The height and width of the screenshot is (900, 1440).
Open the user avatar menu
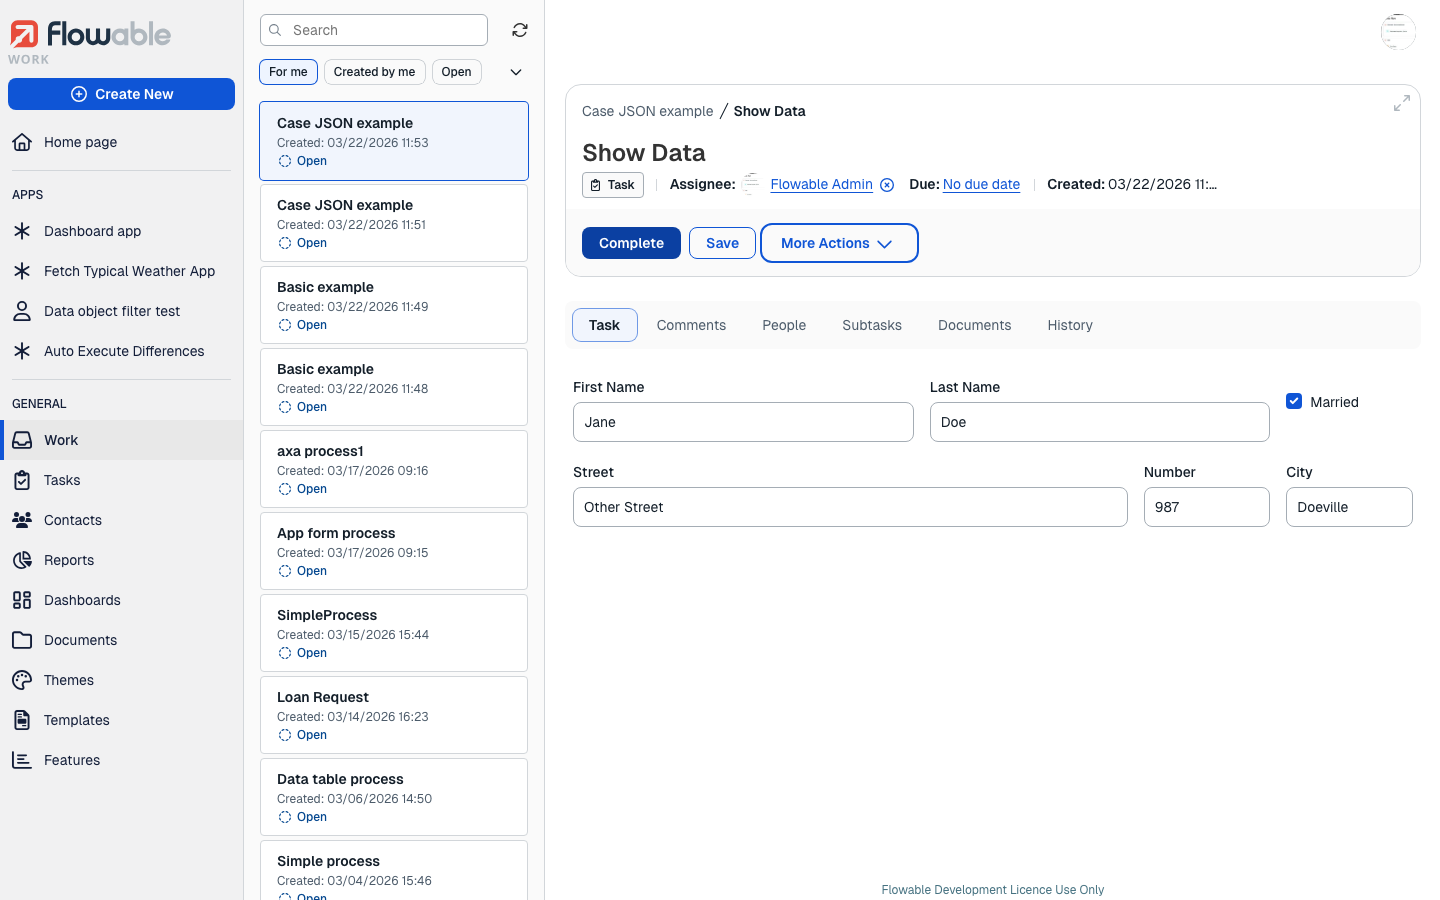(1397, 31)
